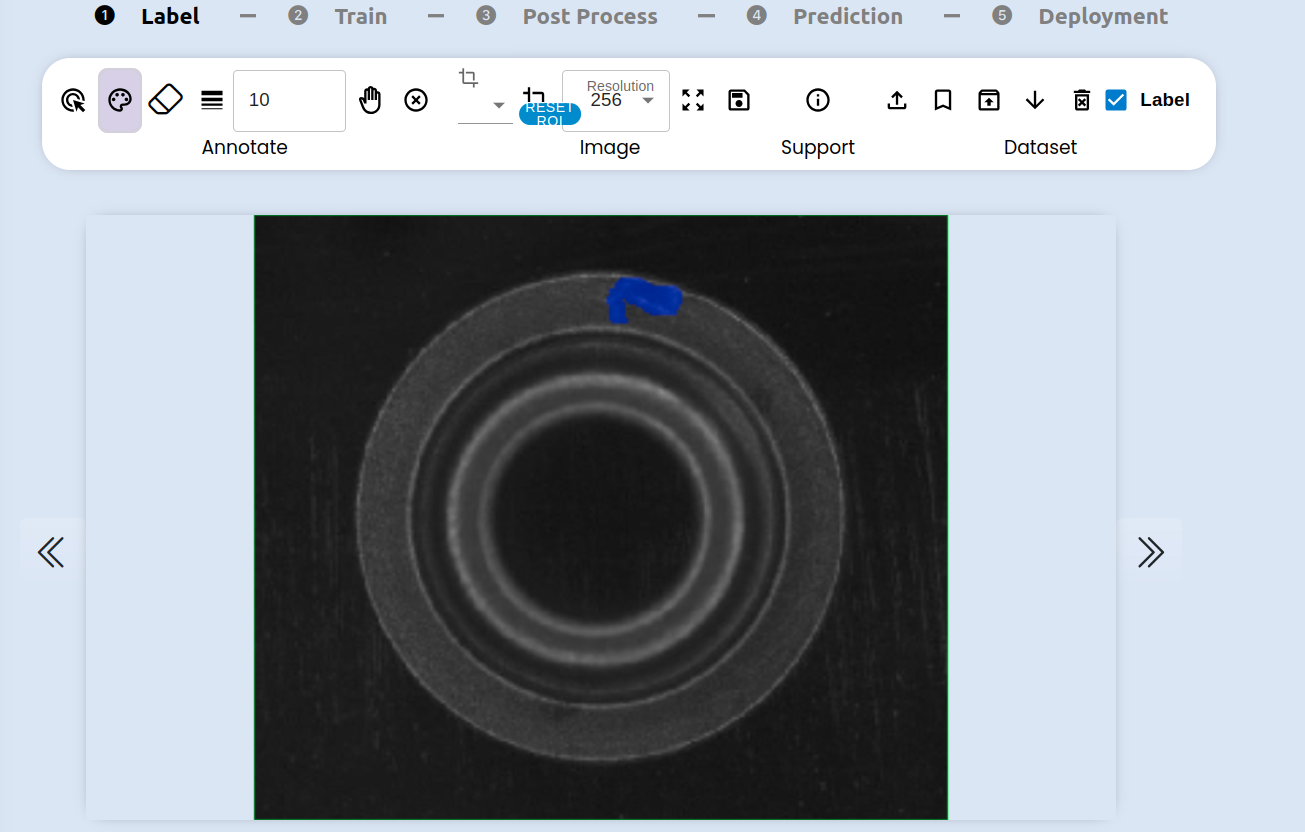Click the Support group label
The image size is (1305, 832).
(x=818, y=148)
